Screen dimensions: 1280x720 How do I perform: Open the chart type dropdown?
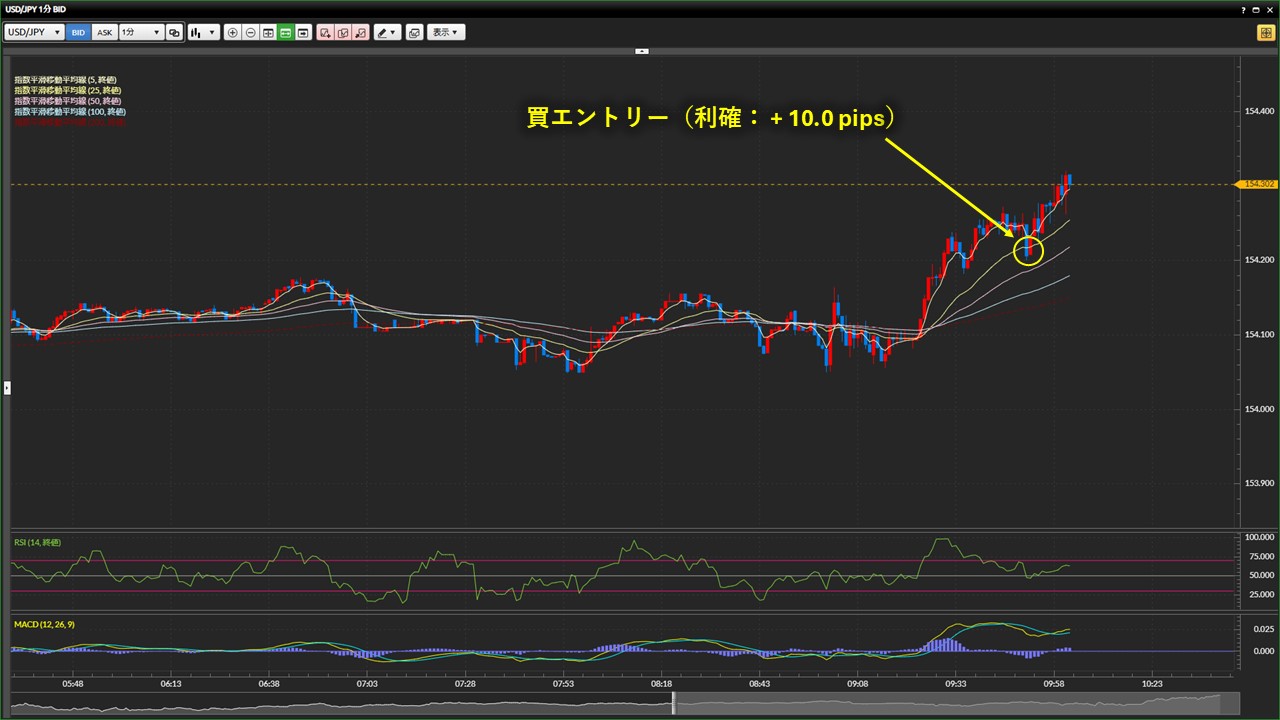click(204, 32)
